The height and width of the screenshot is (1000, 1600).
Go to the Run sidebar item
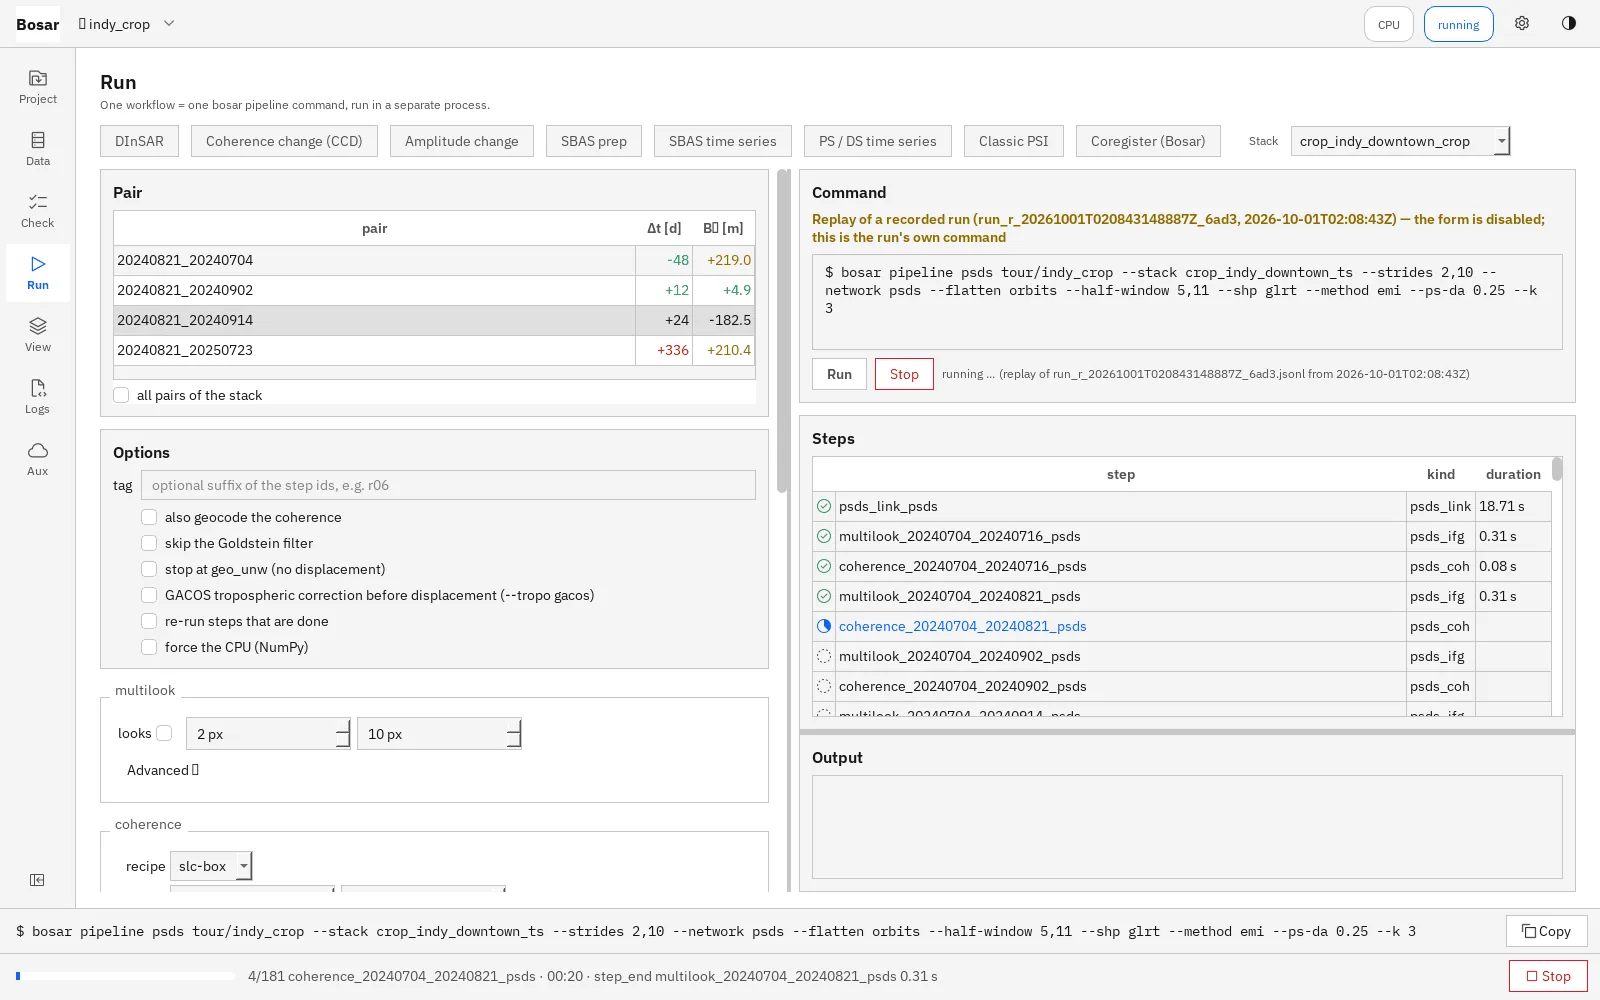(x=38, y=273)
